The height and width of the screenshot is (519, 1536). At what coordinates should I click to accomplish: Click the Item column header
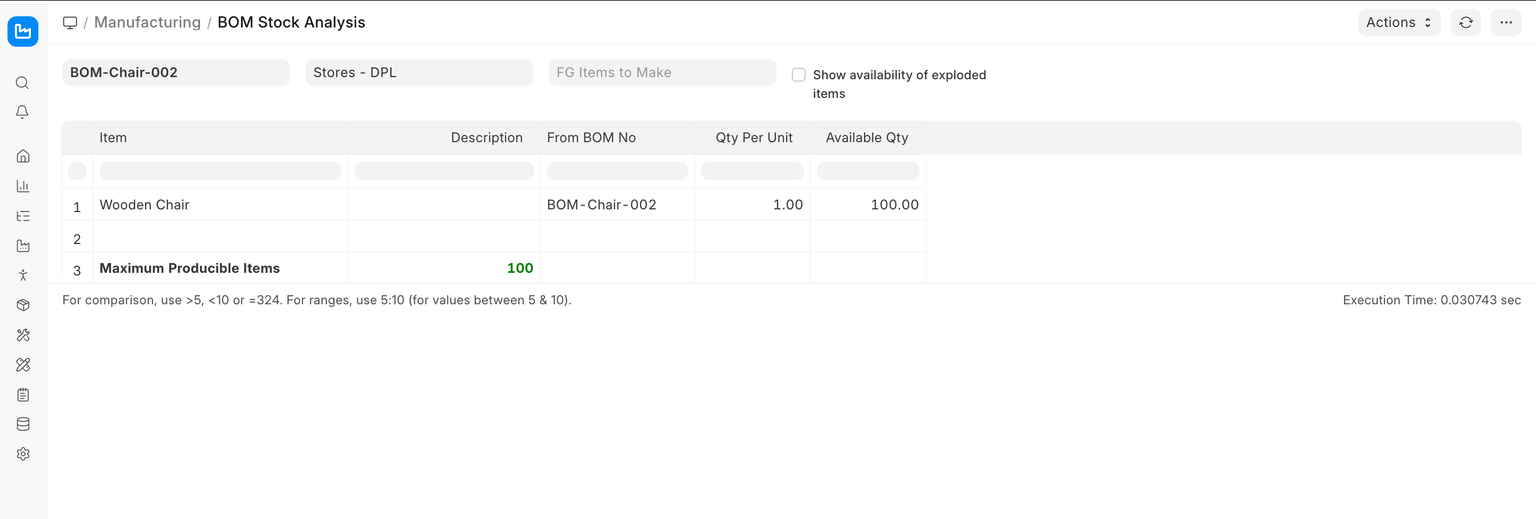(x=113, y=138)
